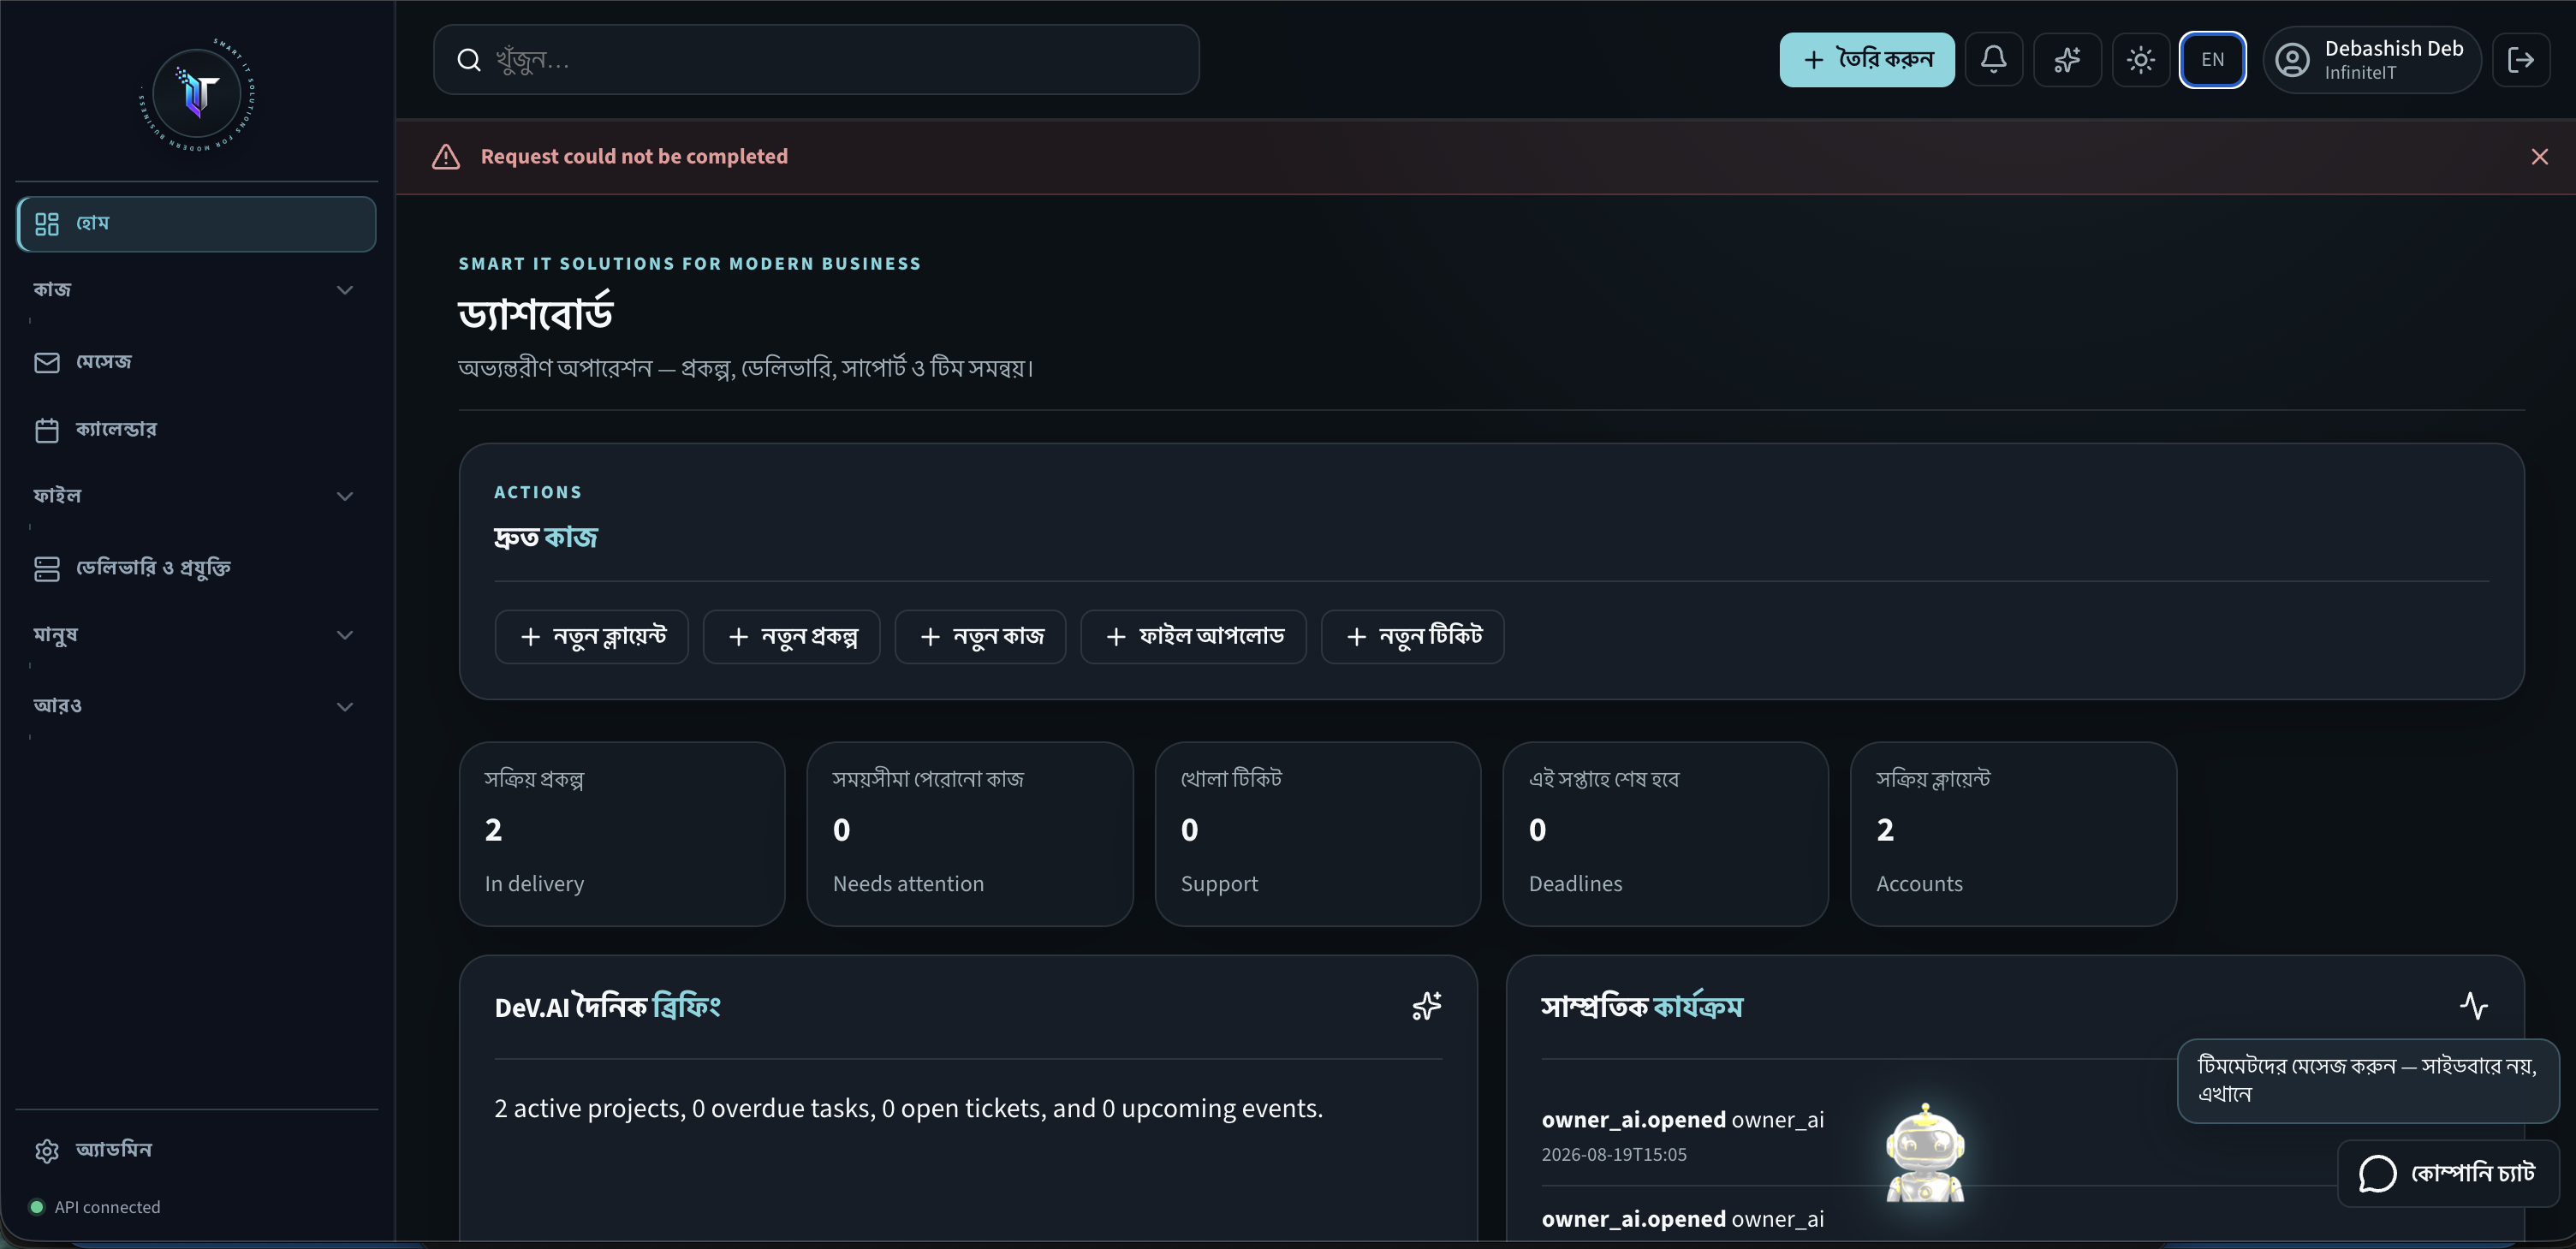Click the chat tooltip about messaging teammates
Screen dimensions: 2576x1249
pyautogui.click(x=2367, y=1080)
